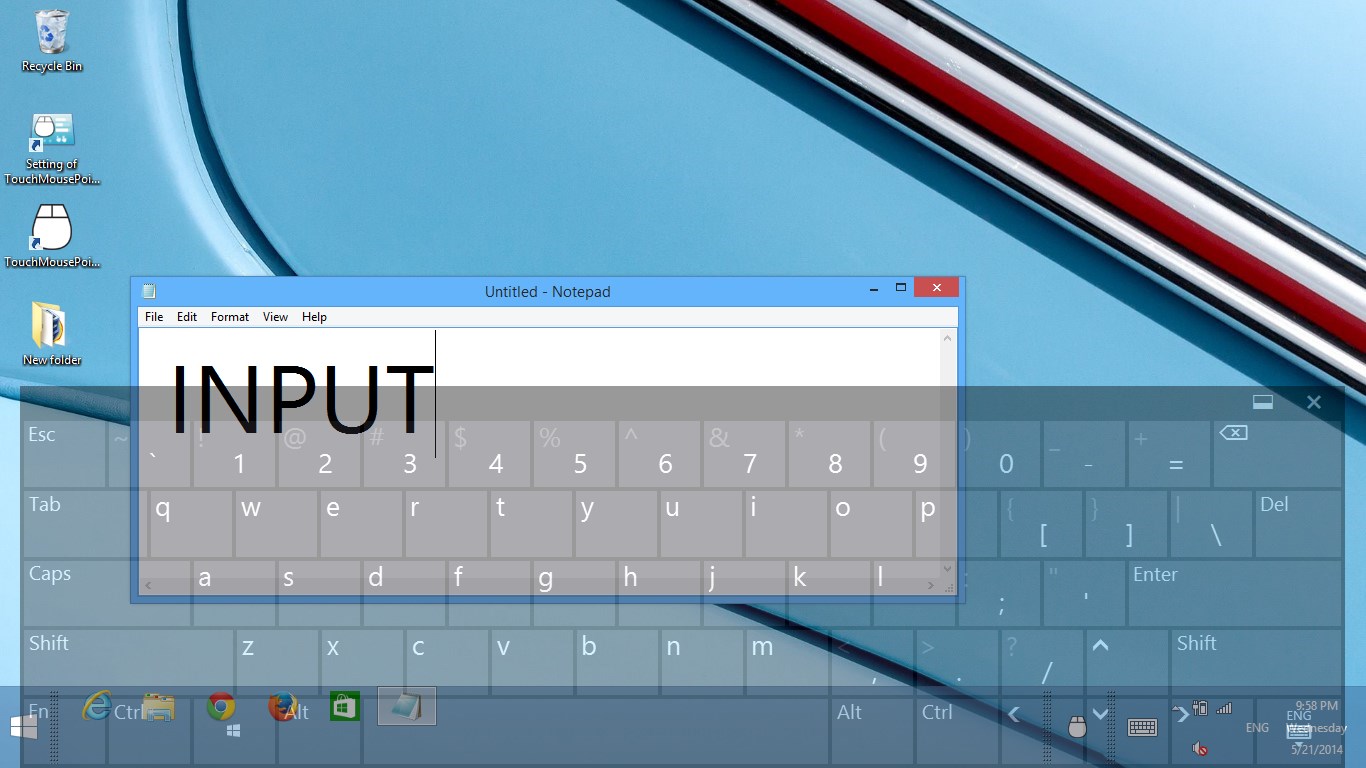Launch Google Chrome from the taskbar

click(x=221, y=707)
